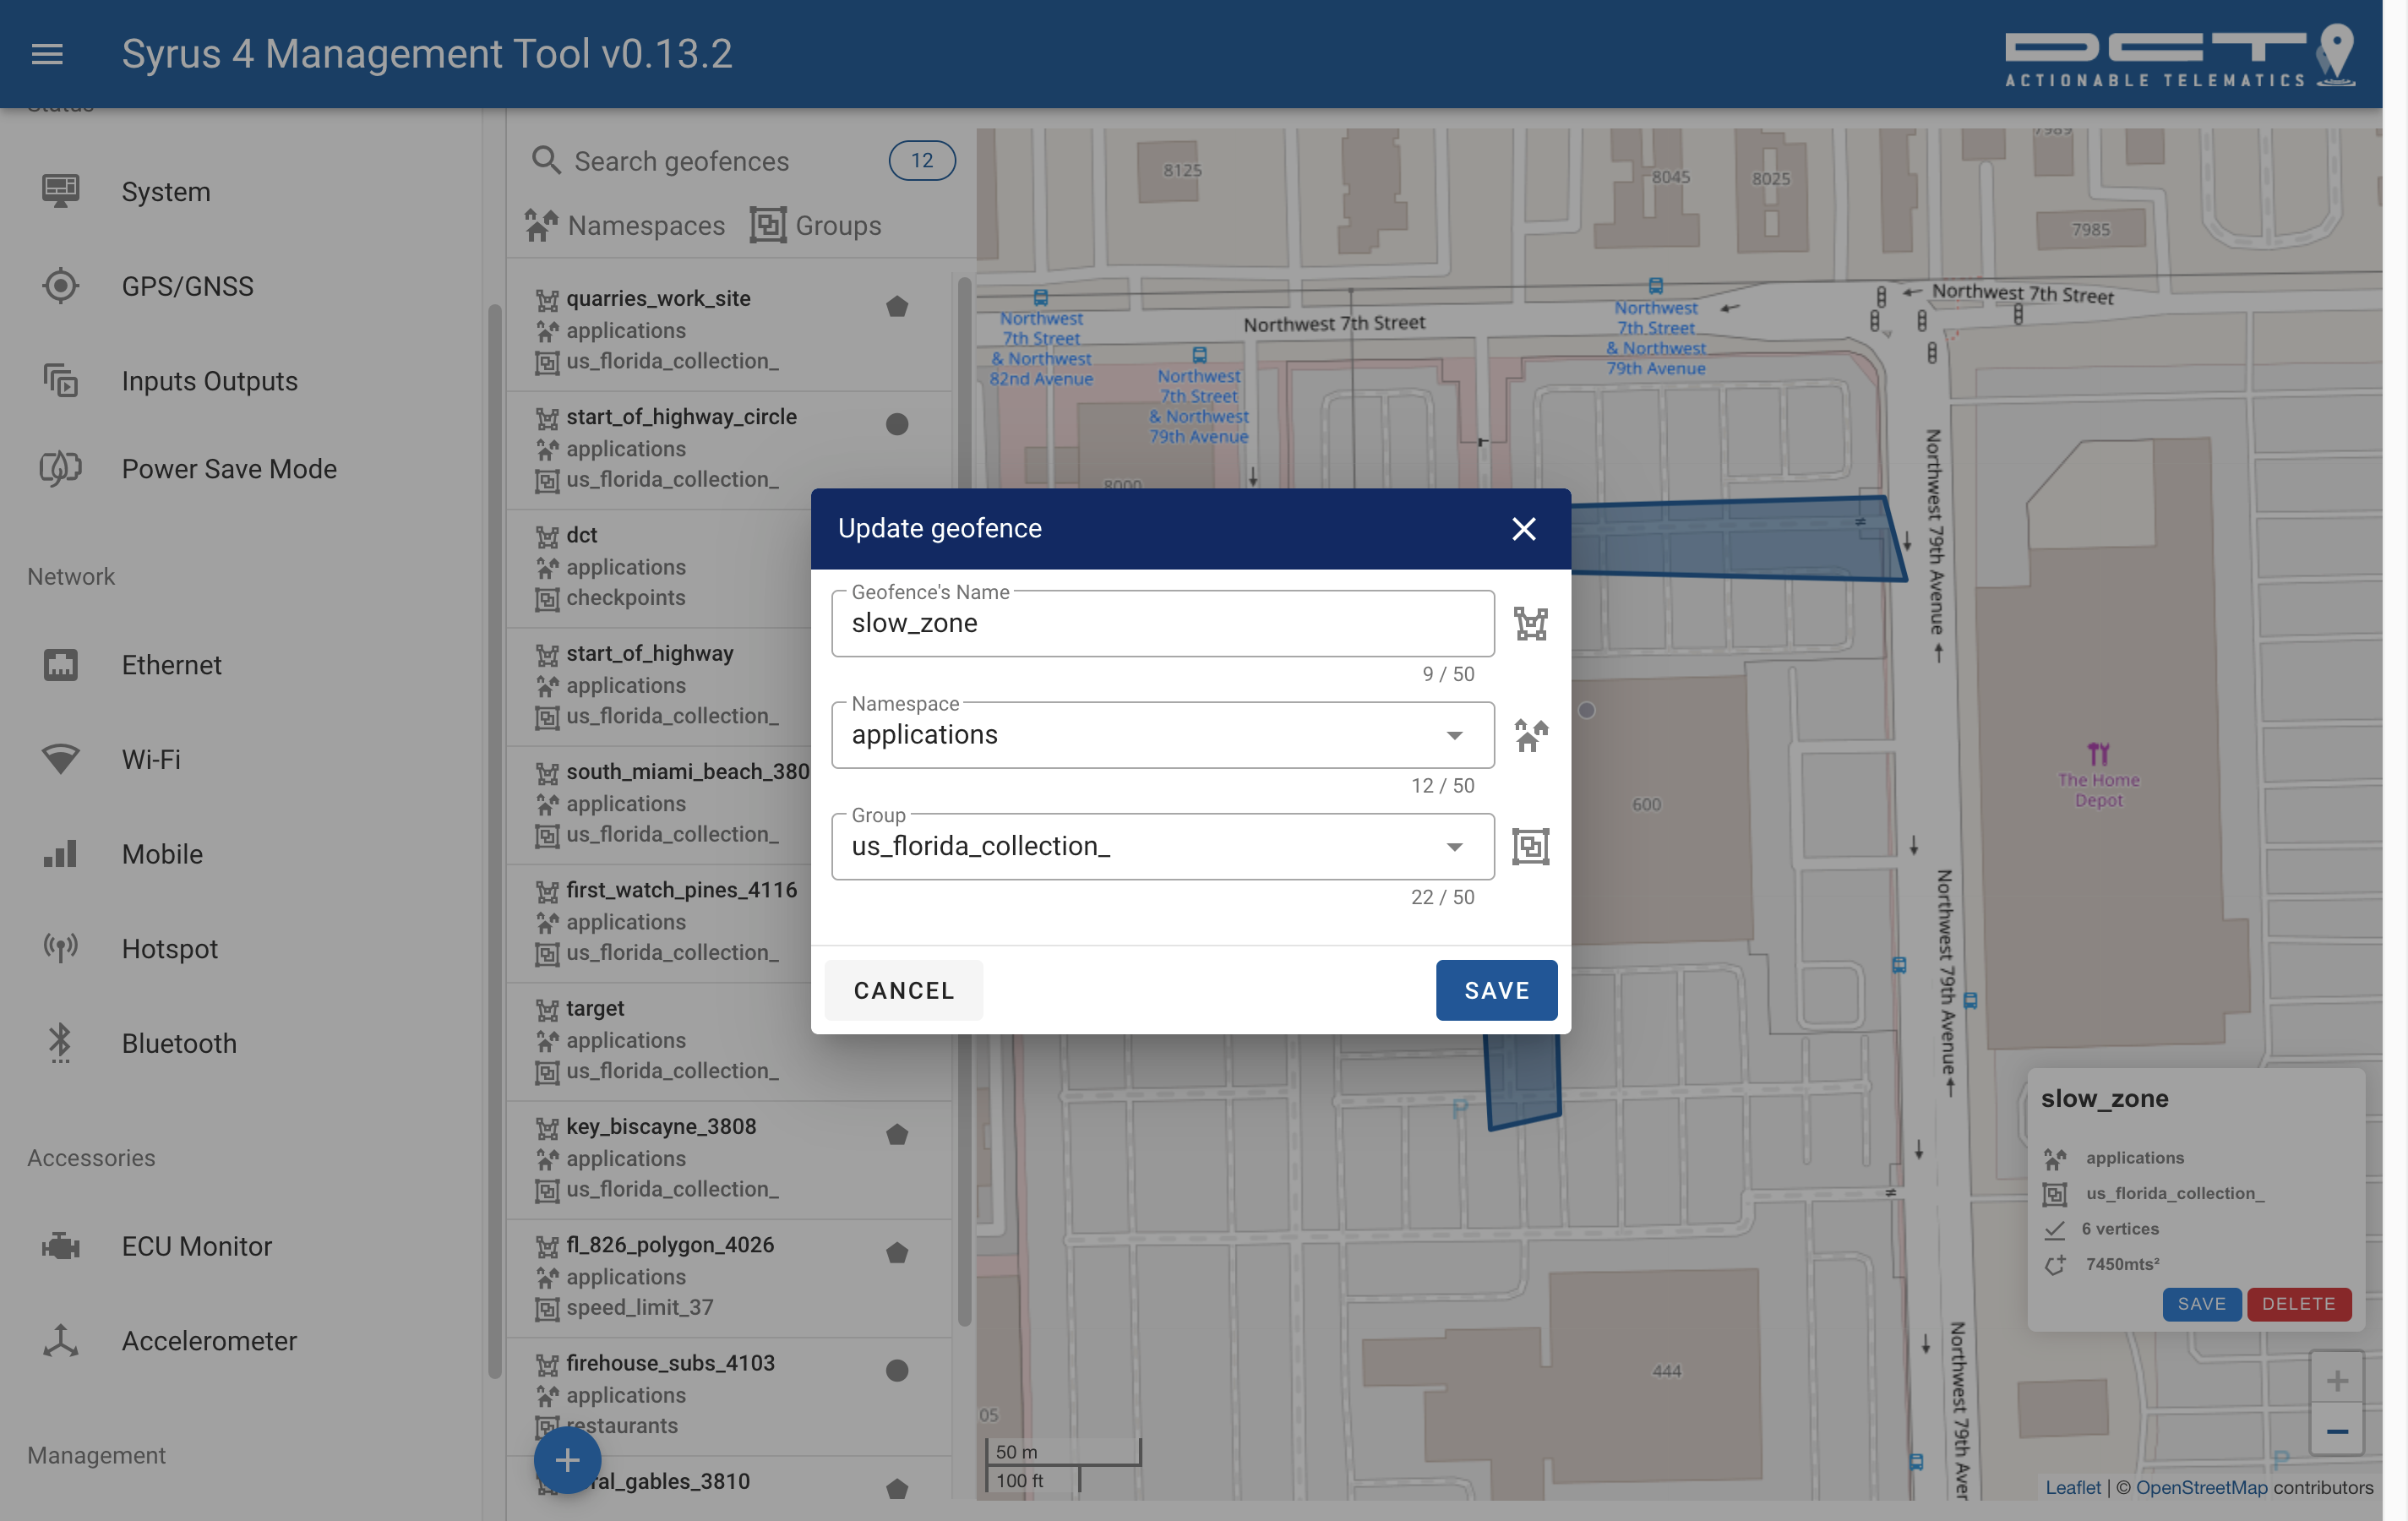Click the ECU Monitor engine icon
Viewport: 2408px width, 1521px height.
tap(61, 1246)
